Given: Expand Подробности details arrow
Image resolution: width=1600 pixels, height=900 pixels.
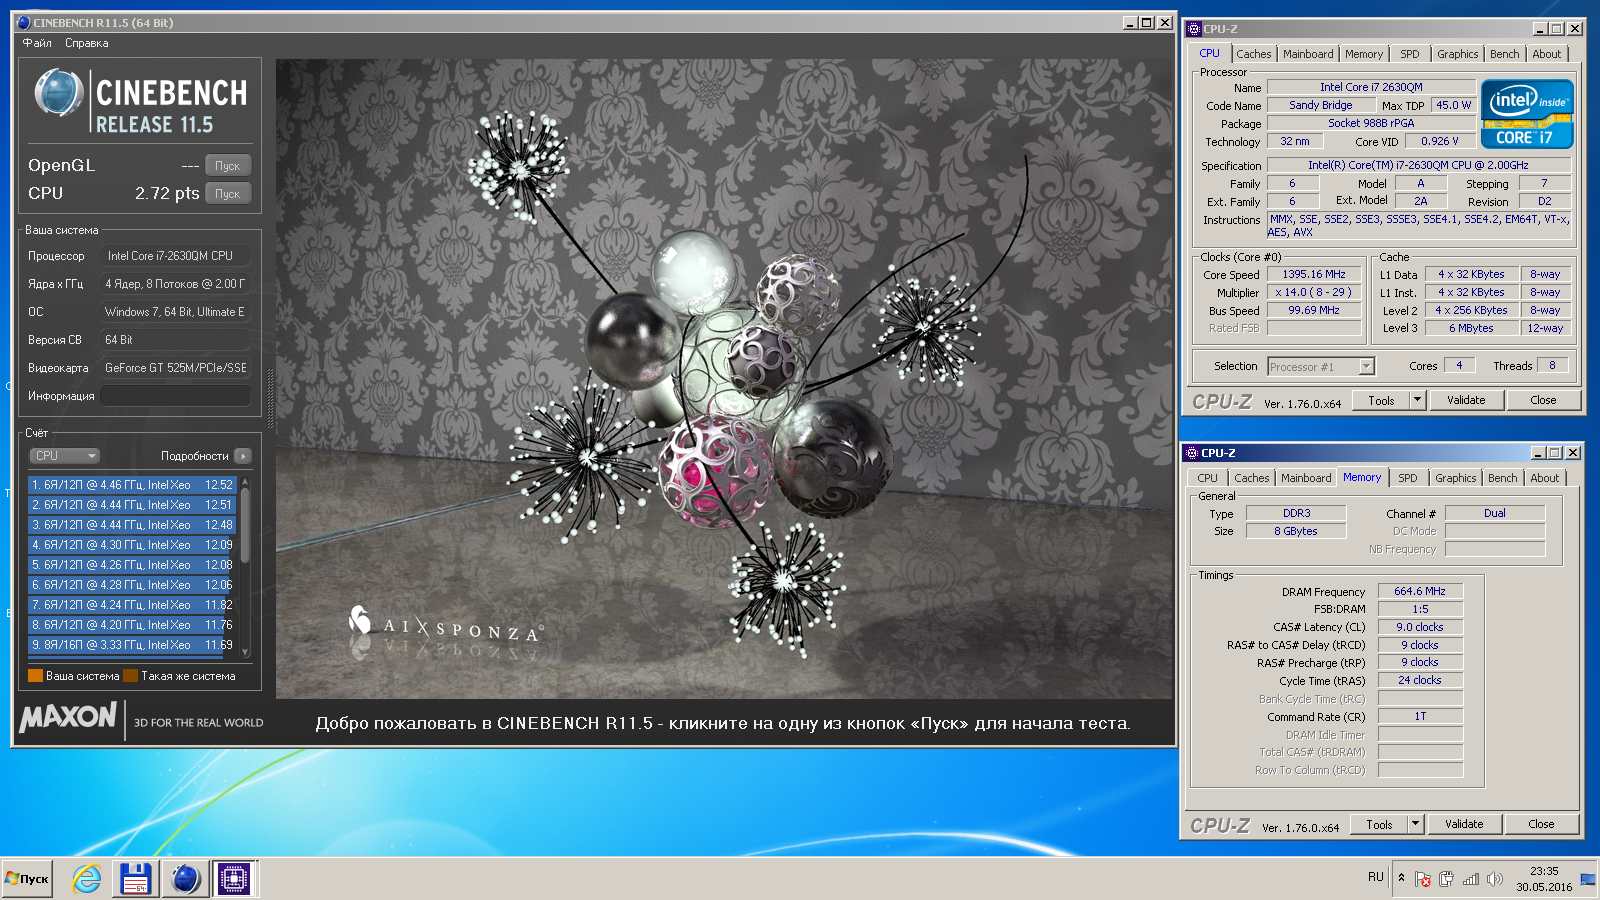Looking at the screenshot, I should (243, 456).
